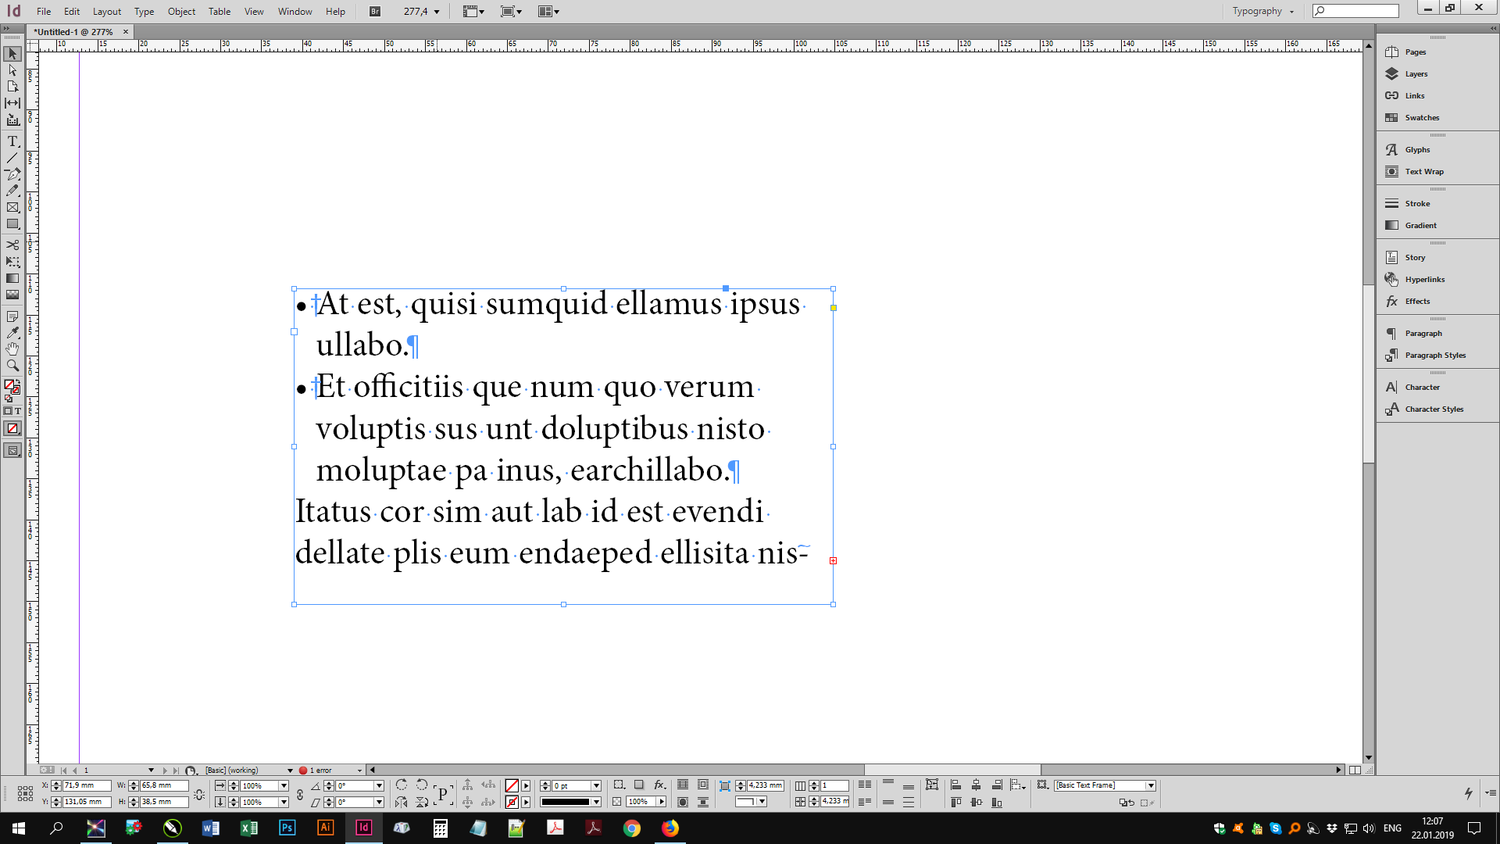Select the Zoom tool

tap(12, 366)
